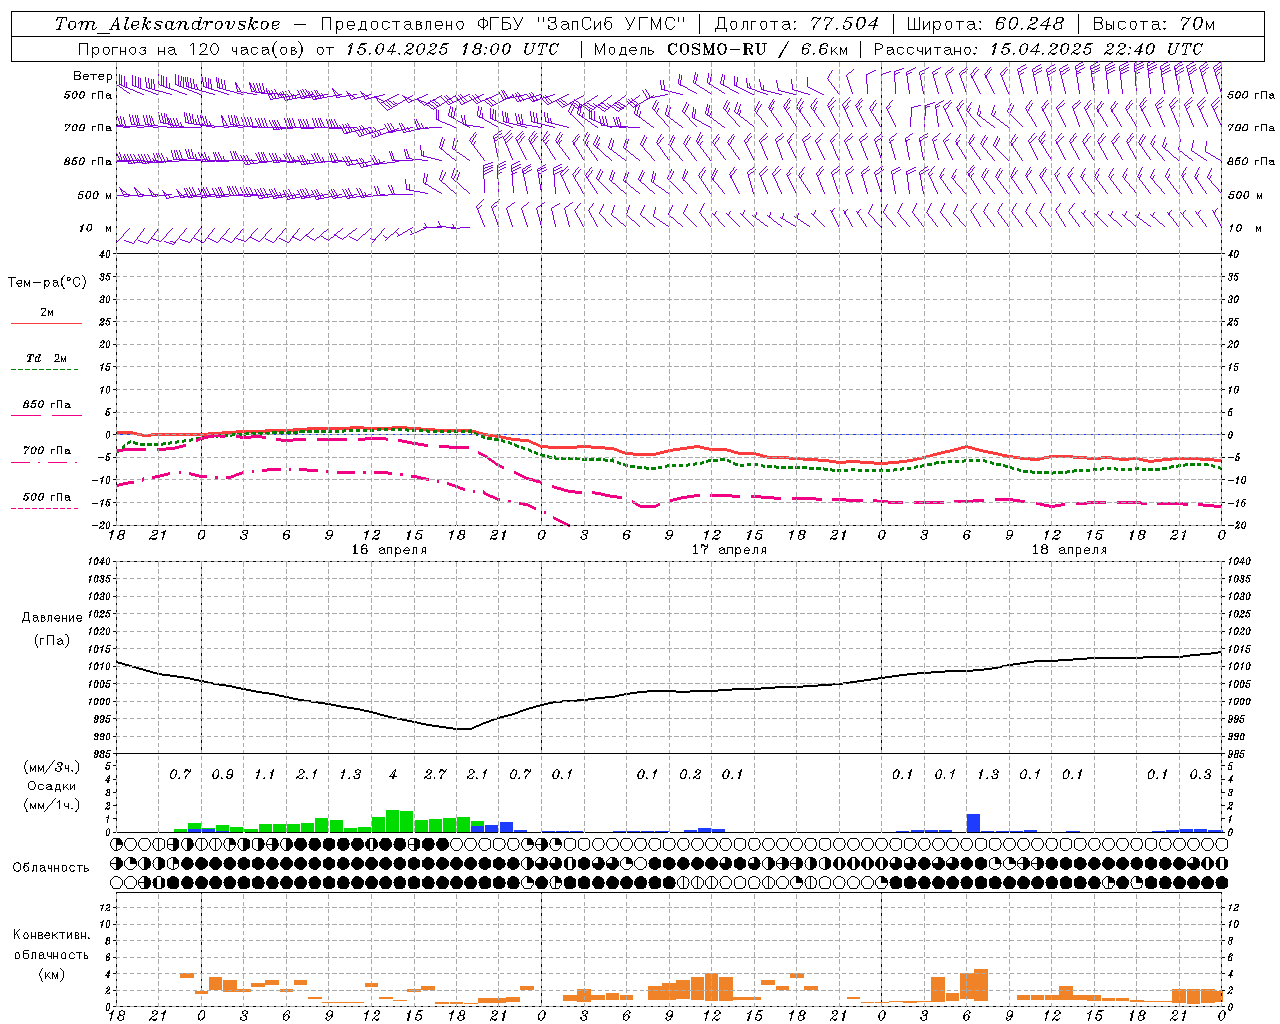Select the text 'Предоставлено ФГБУ "ЗапСиб УГМС"'
1280x1024 pixels.
coord(503,24)
